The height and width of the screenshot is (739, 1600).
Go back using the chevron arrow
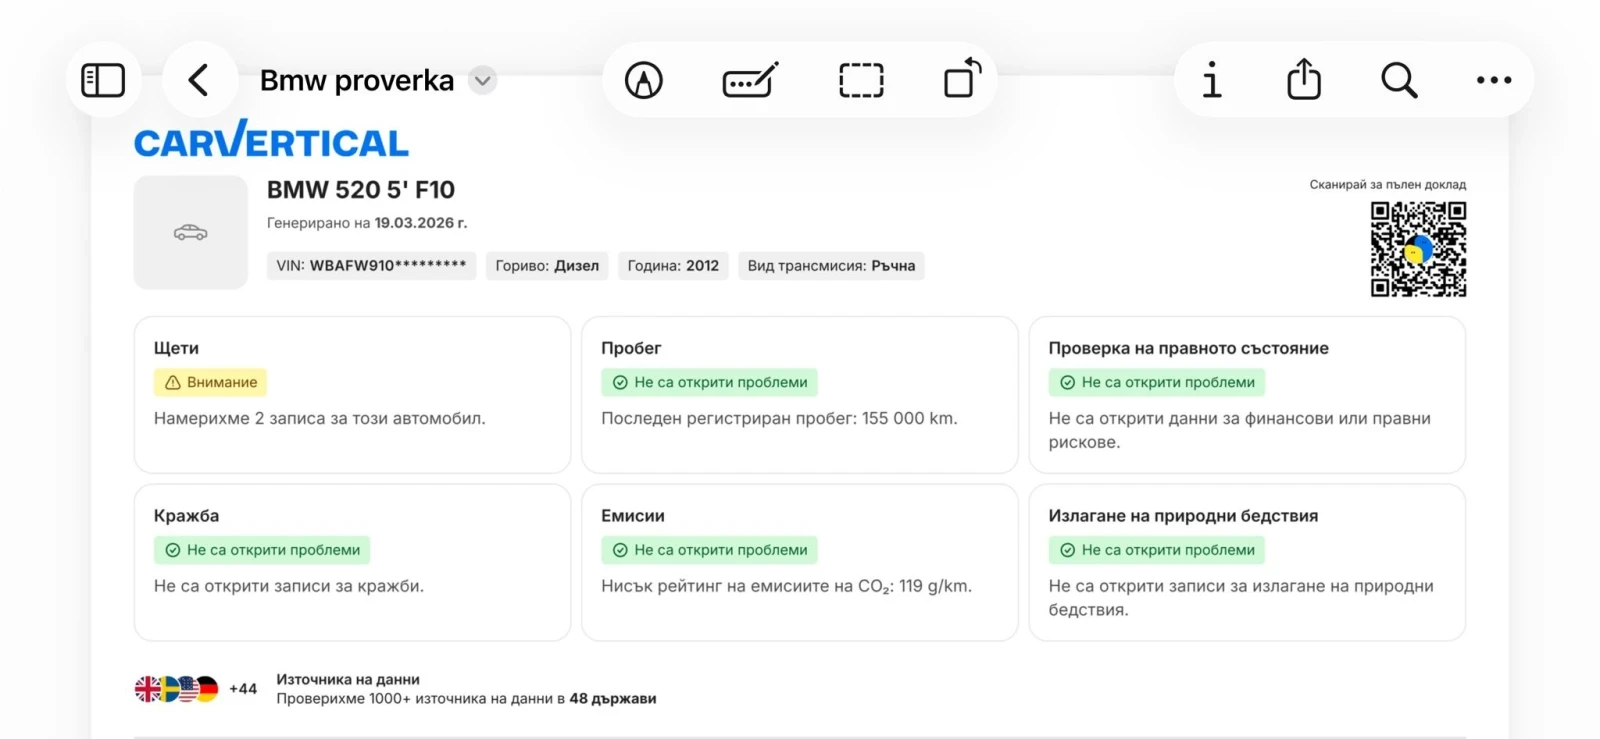(x=199, y=80)
